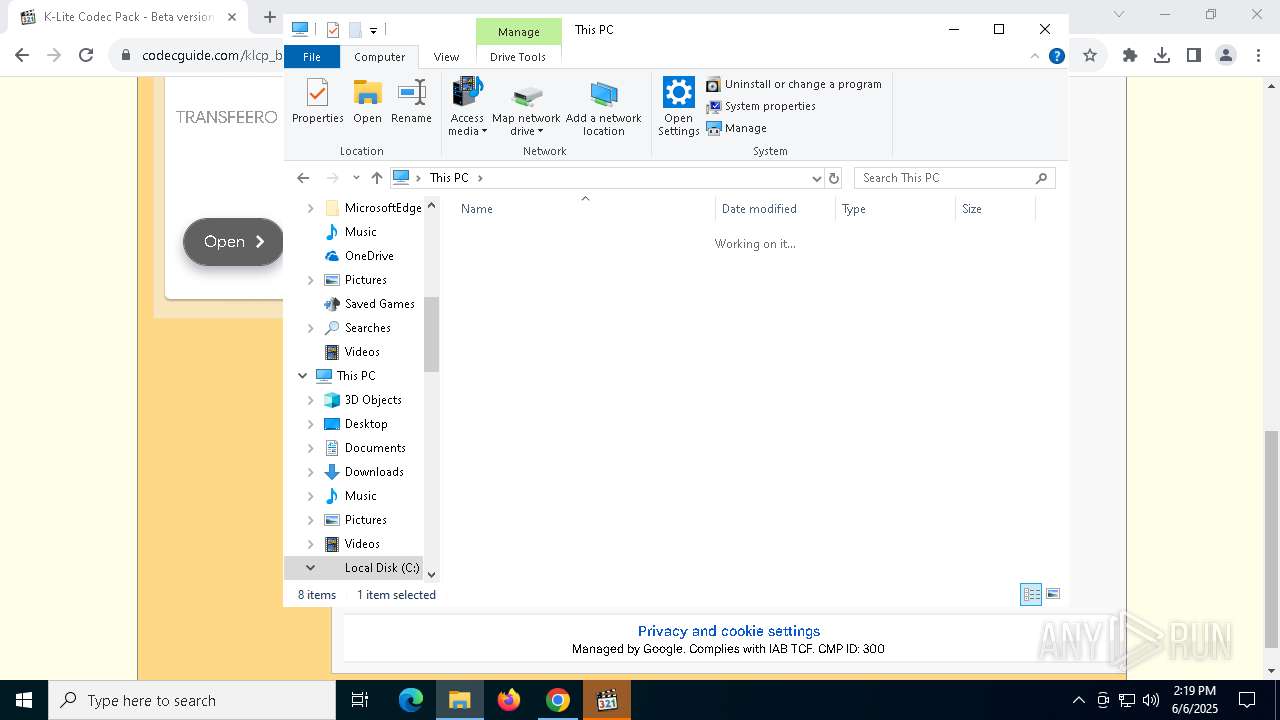
Task: Open recent locations dropdown arrow
Action: click(356, 178)
